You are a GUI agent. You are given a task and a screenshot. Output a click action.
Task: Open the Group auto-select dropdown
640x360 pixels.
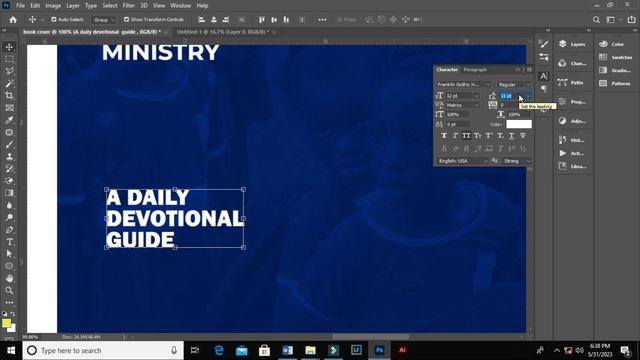coord(104,20)
